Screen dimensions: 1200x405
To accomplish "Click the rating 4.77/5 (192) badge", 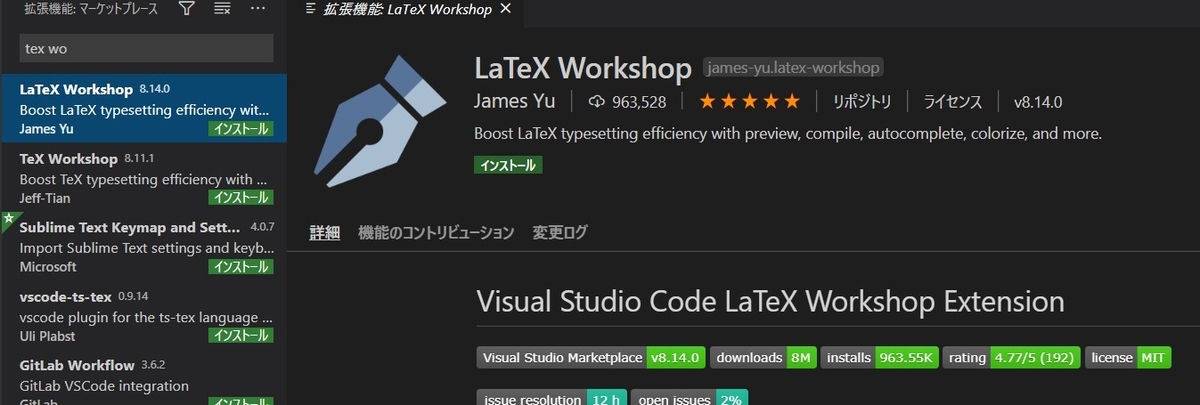I will point(1012,357).
